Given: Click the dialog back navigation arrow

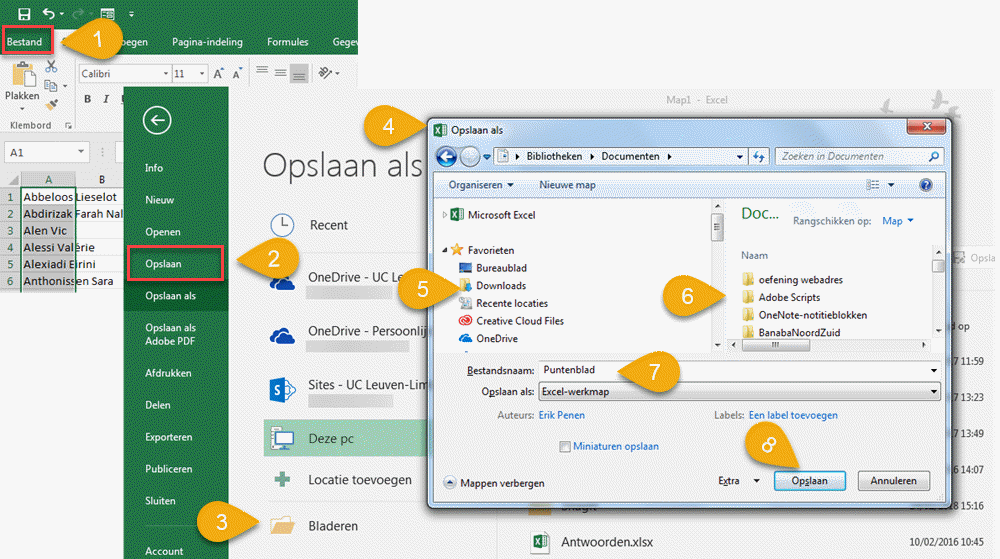Looking at the screenshot, I should 446,156.
